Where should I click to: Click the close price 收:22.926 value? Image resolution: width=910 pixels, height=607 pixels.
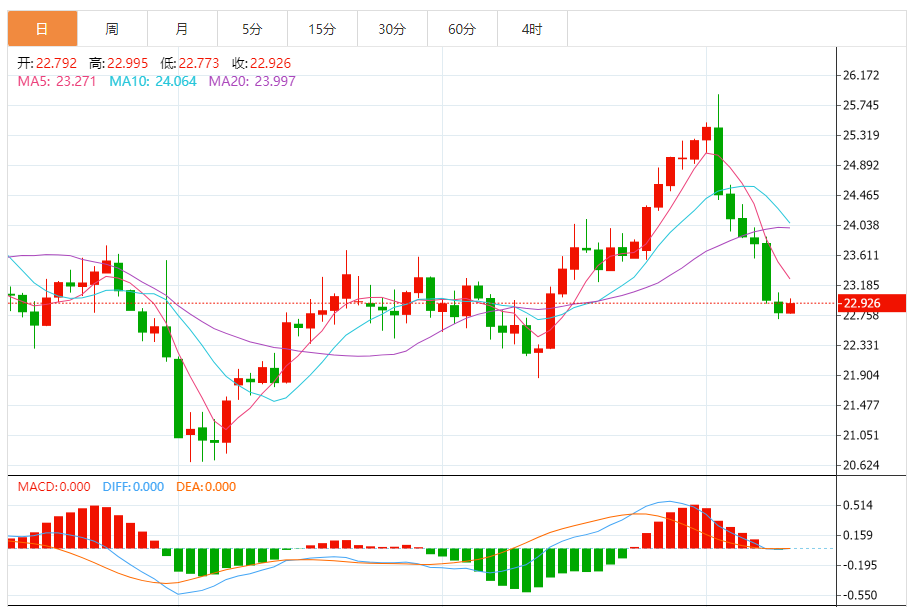pos(262,63)
